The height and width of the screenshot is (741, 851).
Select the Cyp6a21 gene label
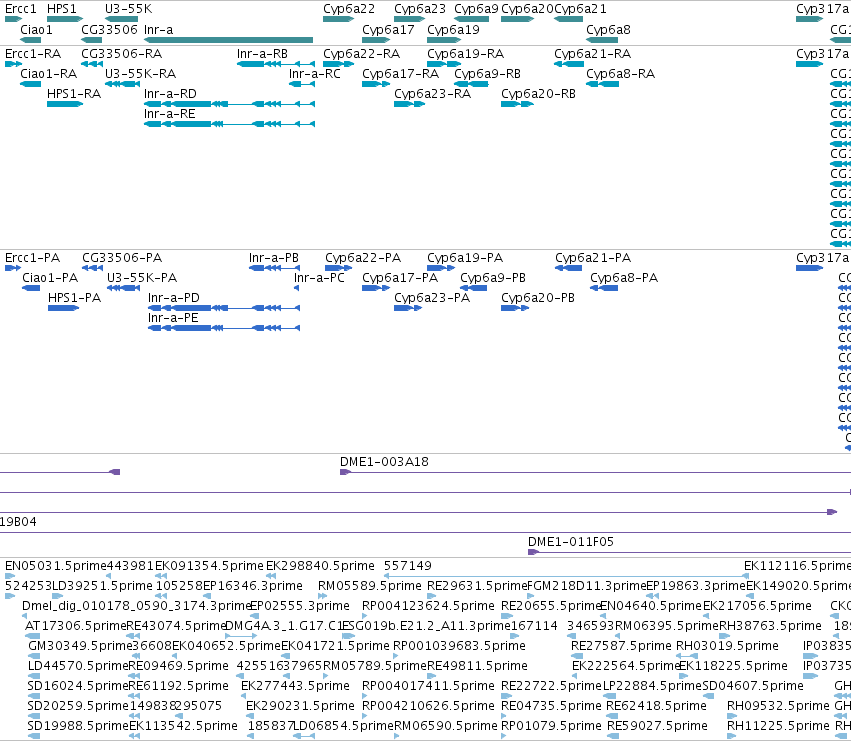pos(580,9)
